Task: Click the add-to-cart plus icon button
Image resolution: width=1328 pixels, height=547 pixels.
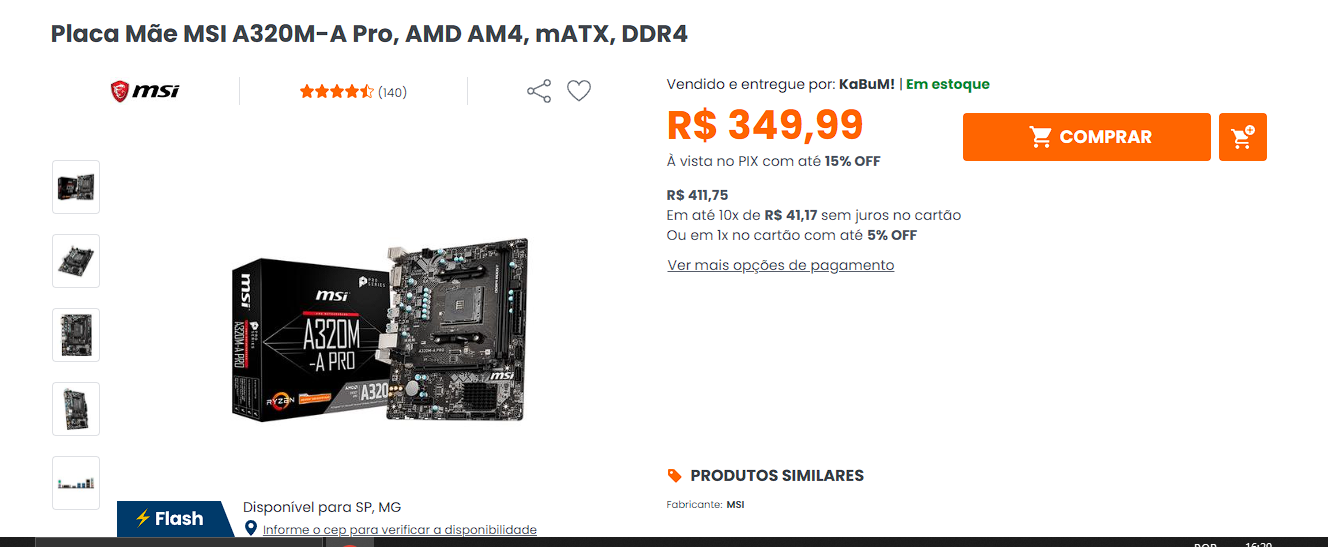Action: [x=1243, y=137]
